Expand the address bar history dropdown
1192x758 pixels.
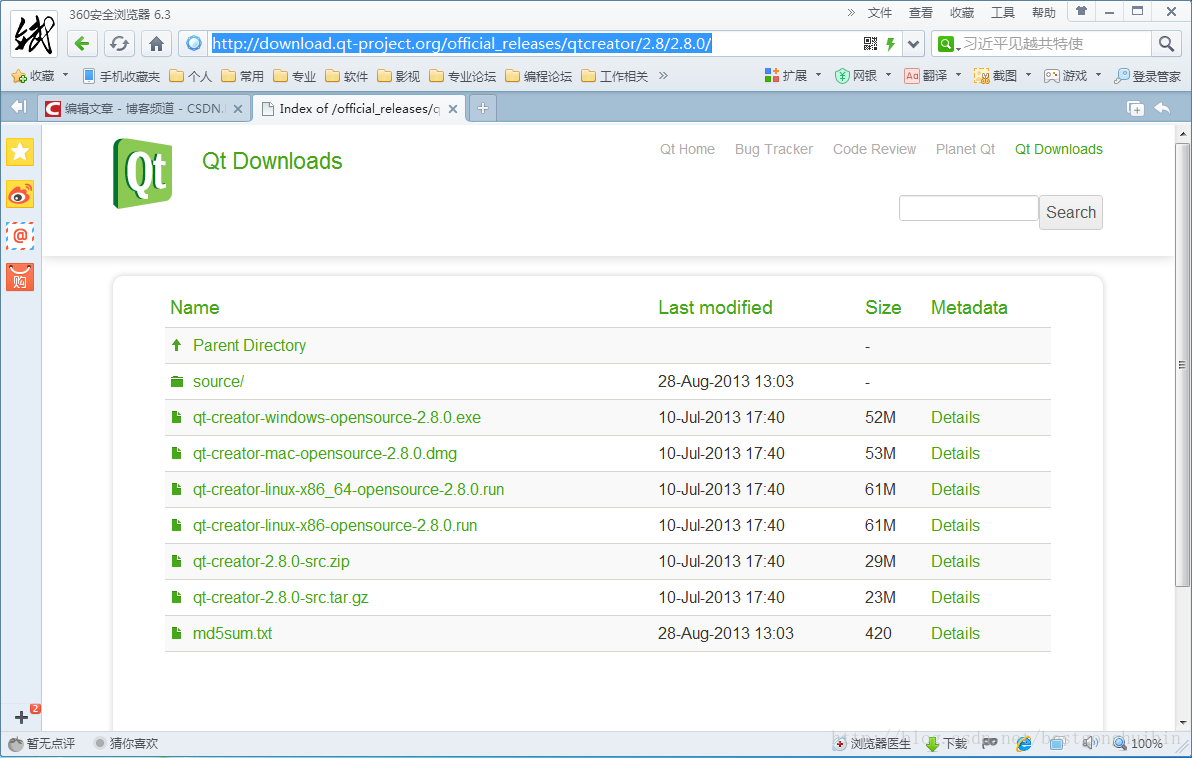pyautogui.click(x=913, y=43)
